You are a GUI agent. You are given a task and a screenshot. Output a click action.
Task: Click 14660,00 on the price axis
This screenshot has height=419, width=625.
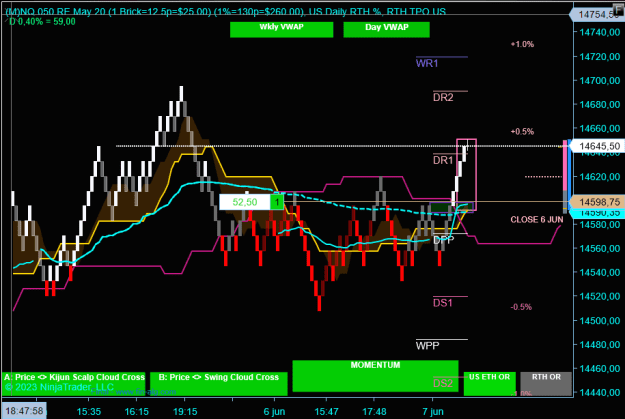click(599, 128)
